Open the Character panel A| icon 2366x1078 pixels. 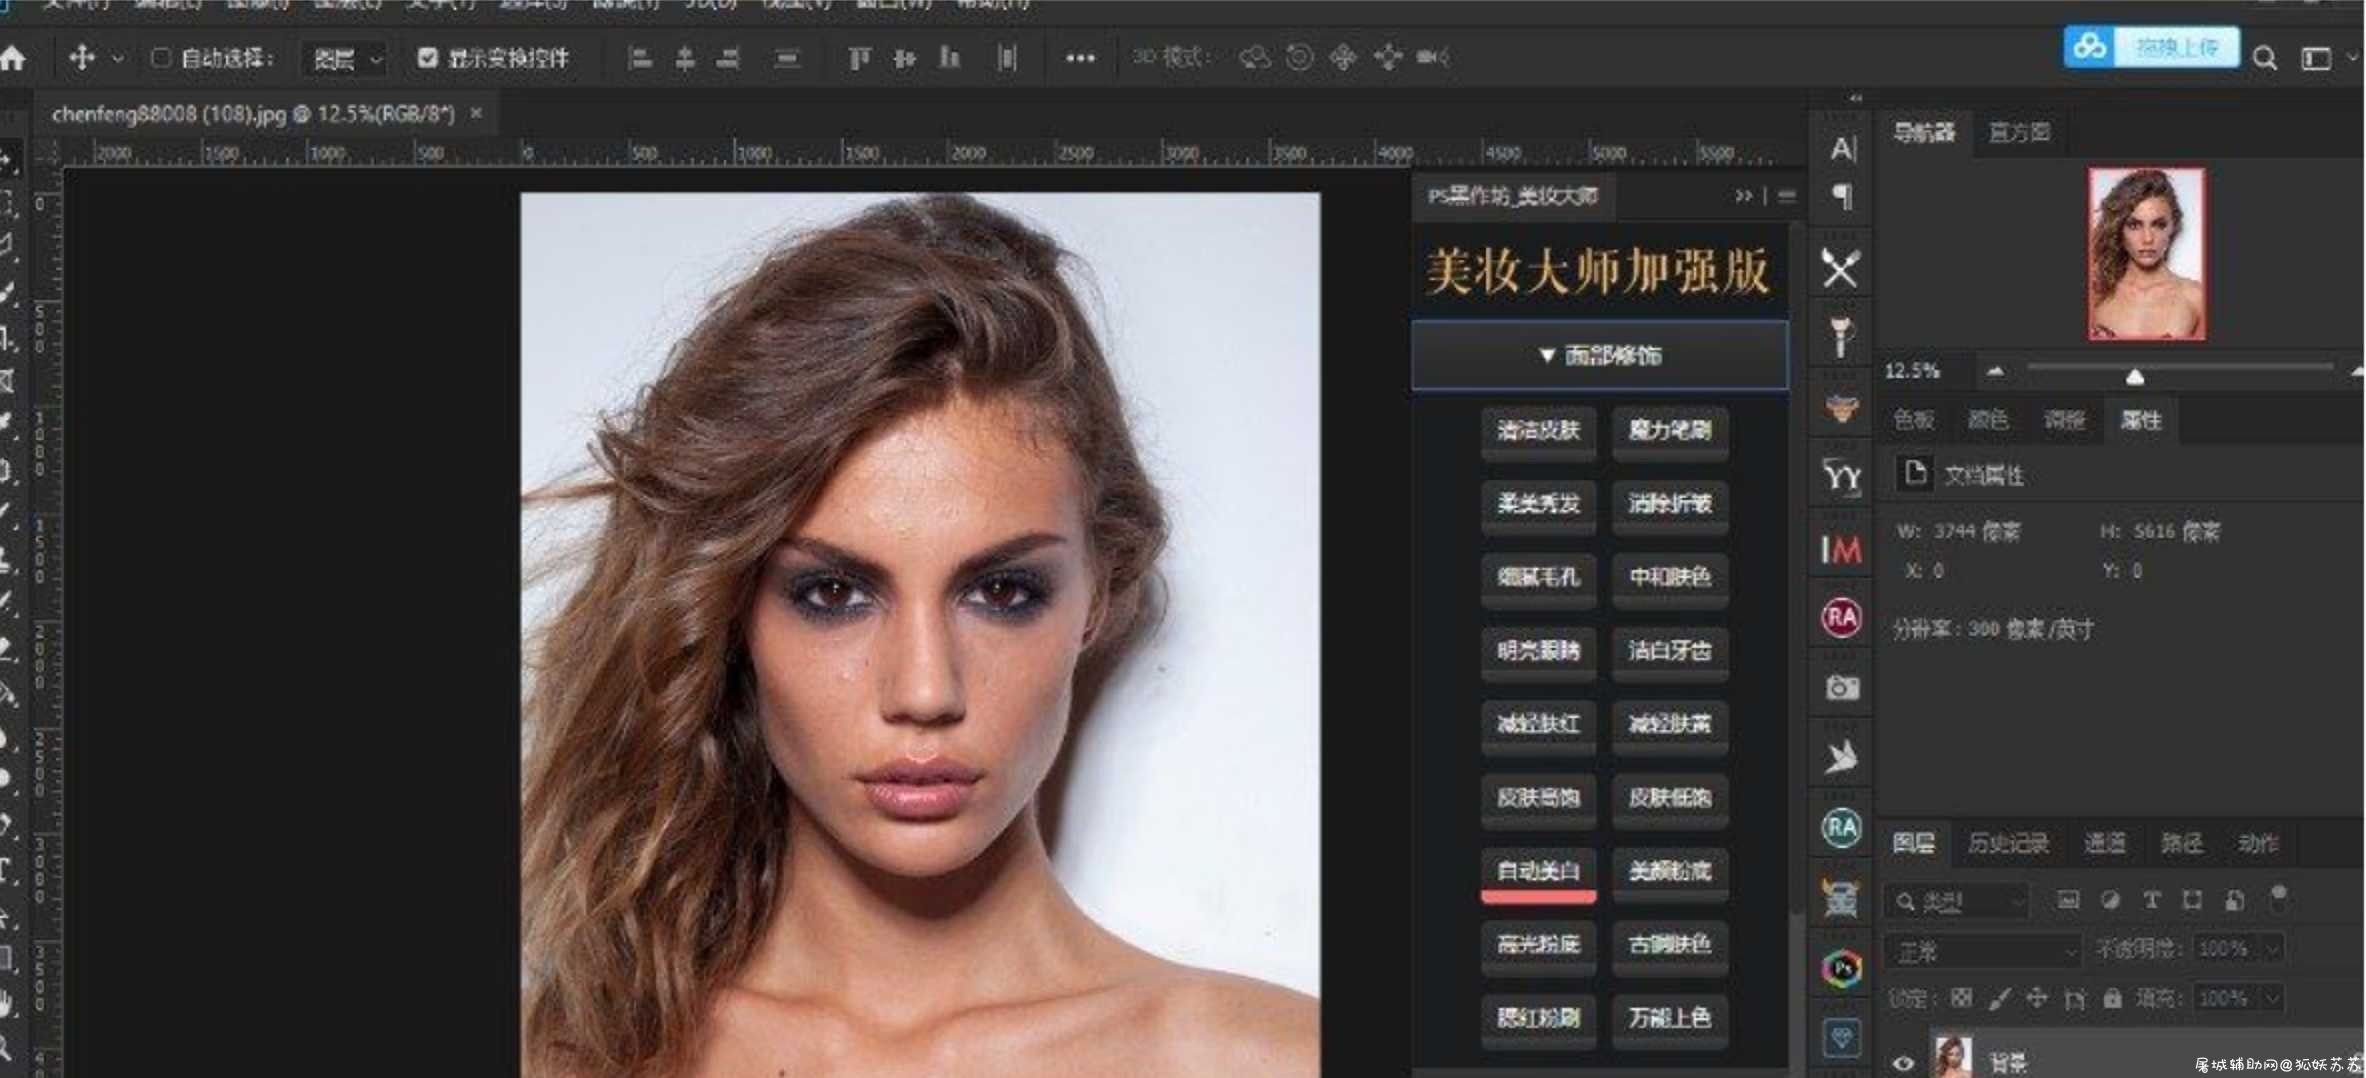pyautogui.click(x=1842, y=148)
